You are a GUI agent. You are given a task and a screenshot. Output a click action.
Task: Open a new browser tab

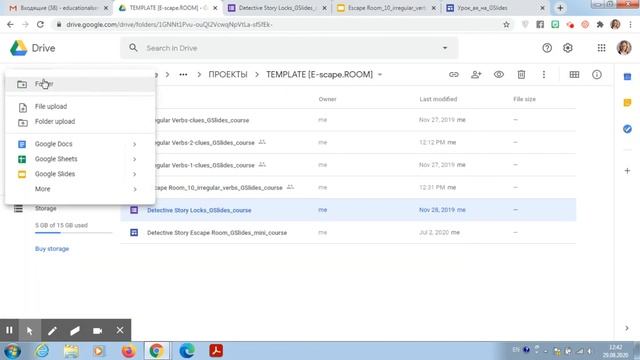pos(560,8)
